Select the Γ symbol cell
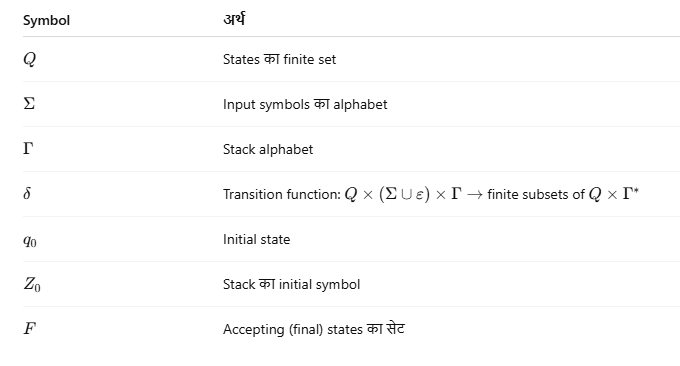 click(x=28, y=149)
